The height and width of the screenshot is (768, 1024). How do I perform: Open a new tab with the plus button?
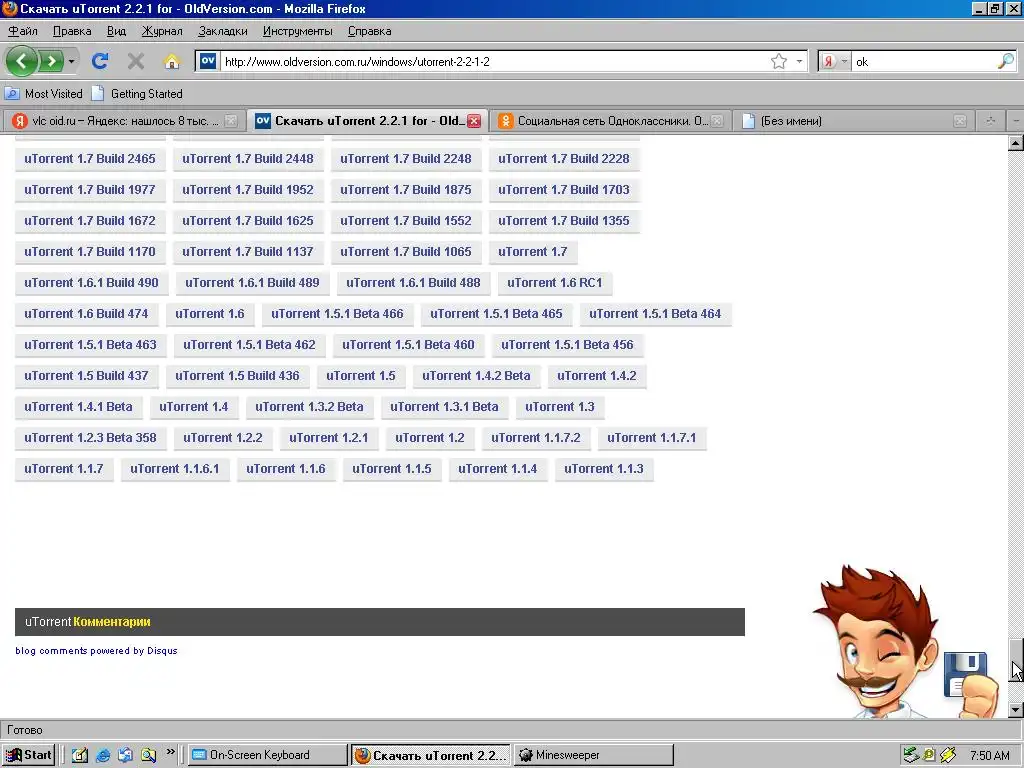click(x=990, y=121)
